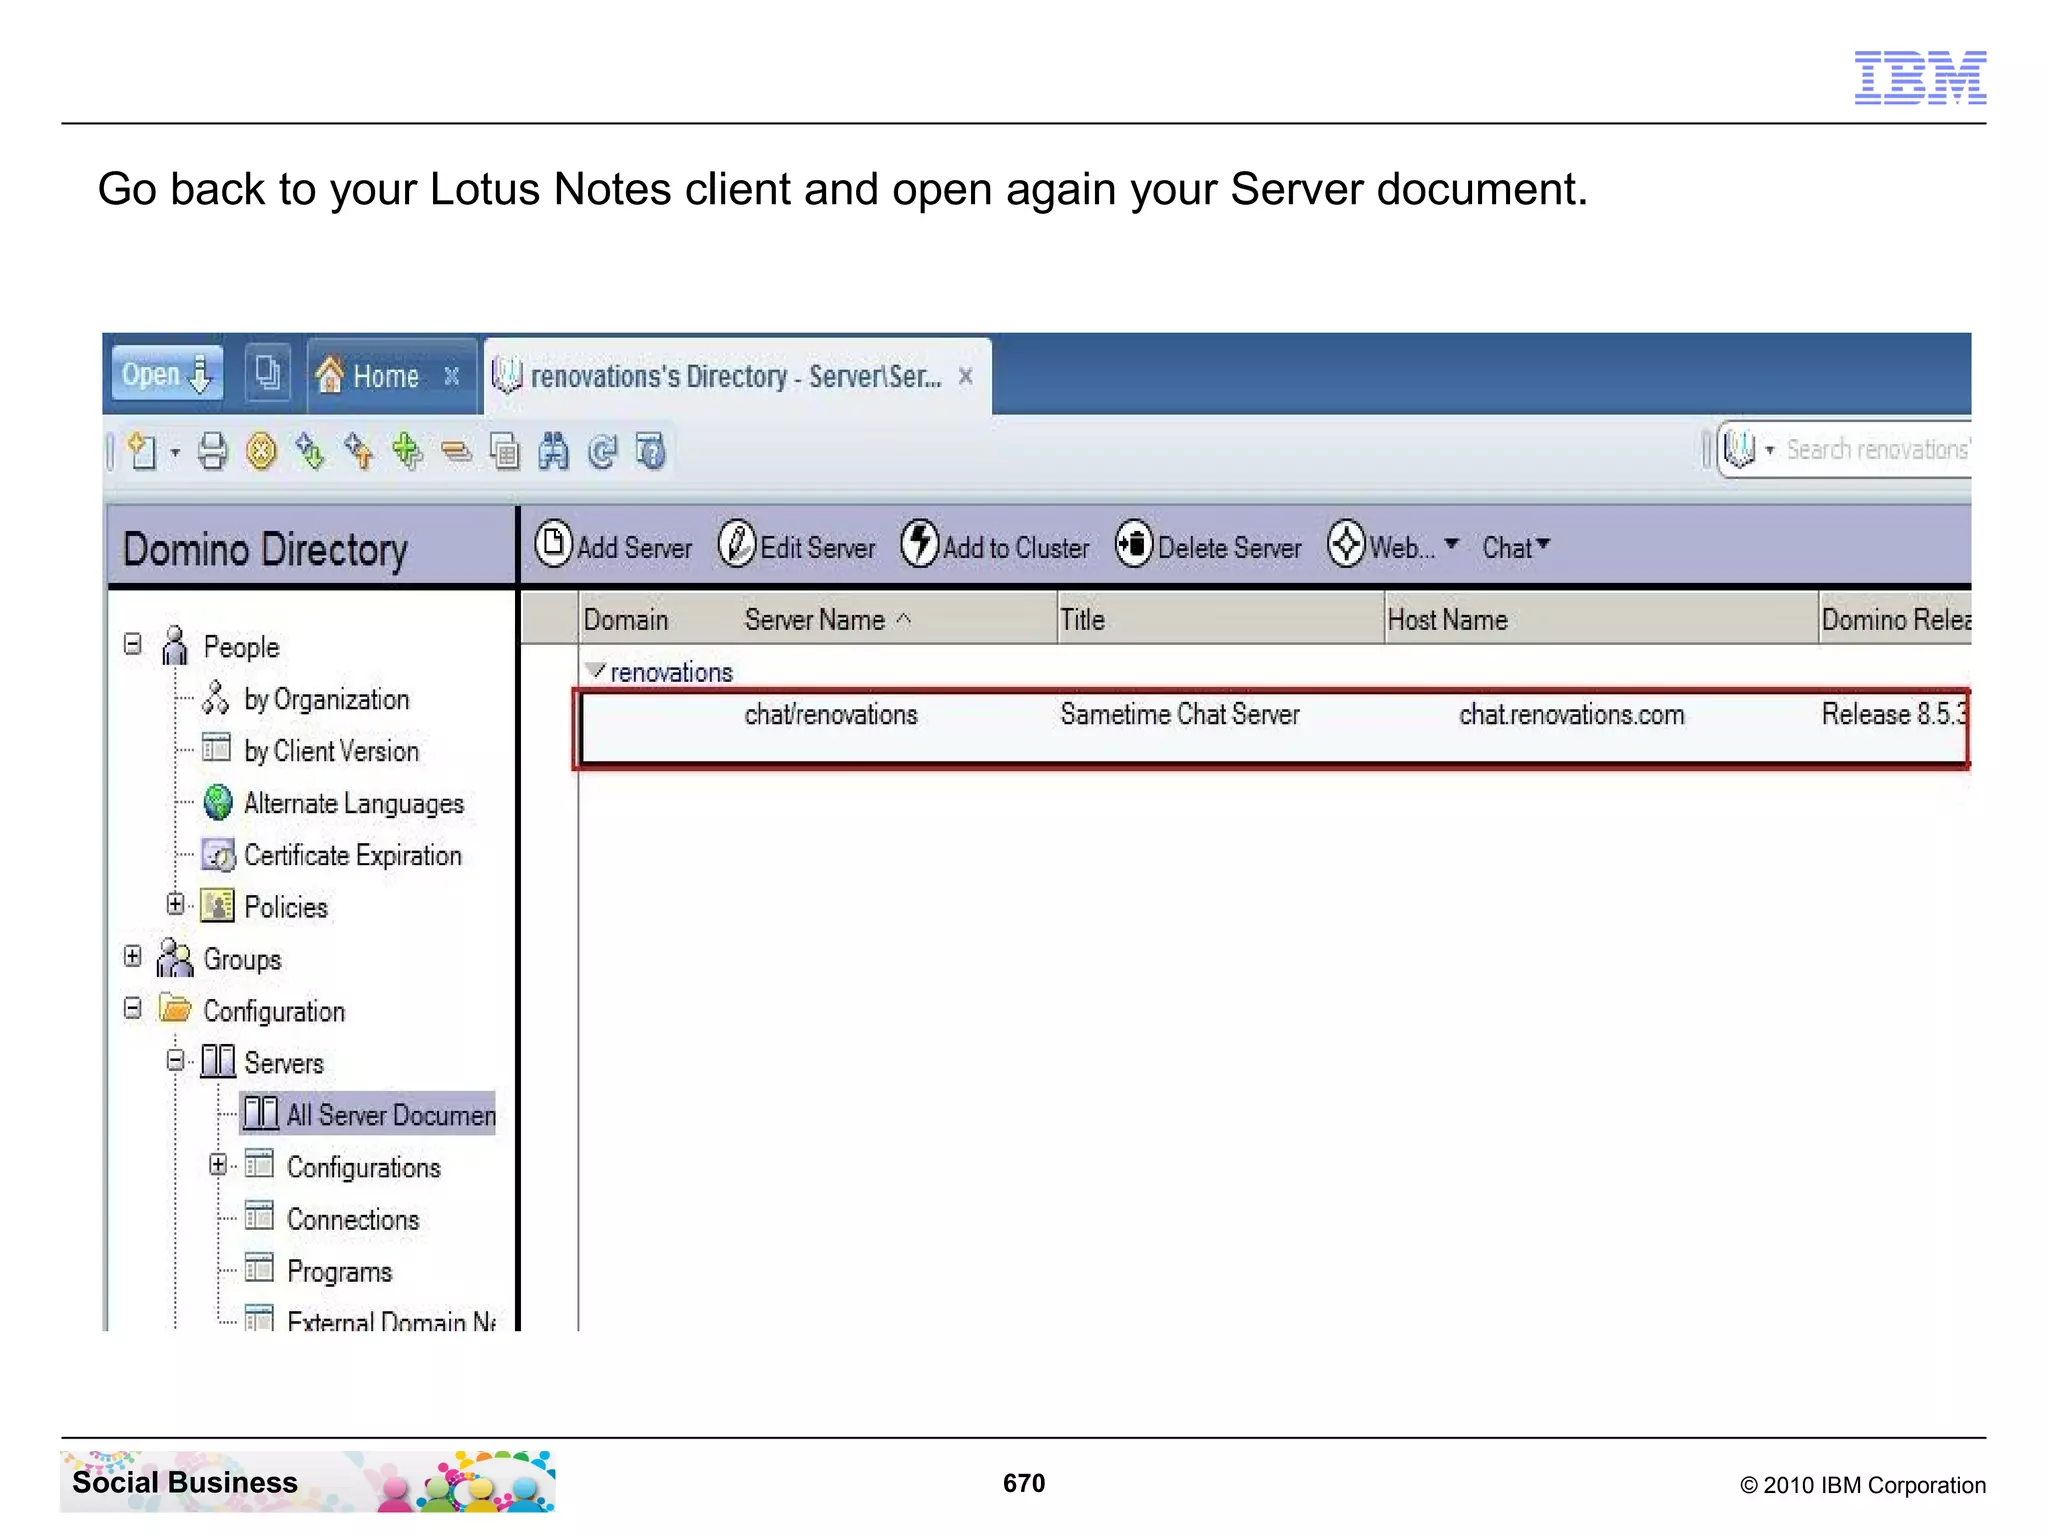Viewport: 2048px width, 1536px height.
Task: Click the Domino Release column header
Action: [1895, 620]
